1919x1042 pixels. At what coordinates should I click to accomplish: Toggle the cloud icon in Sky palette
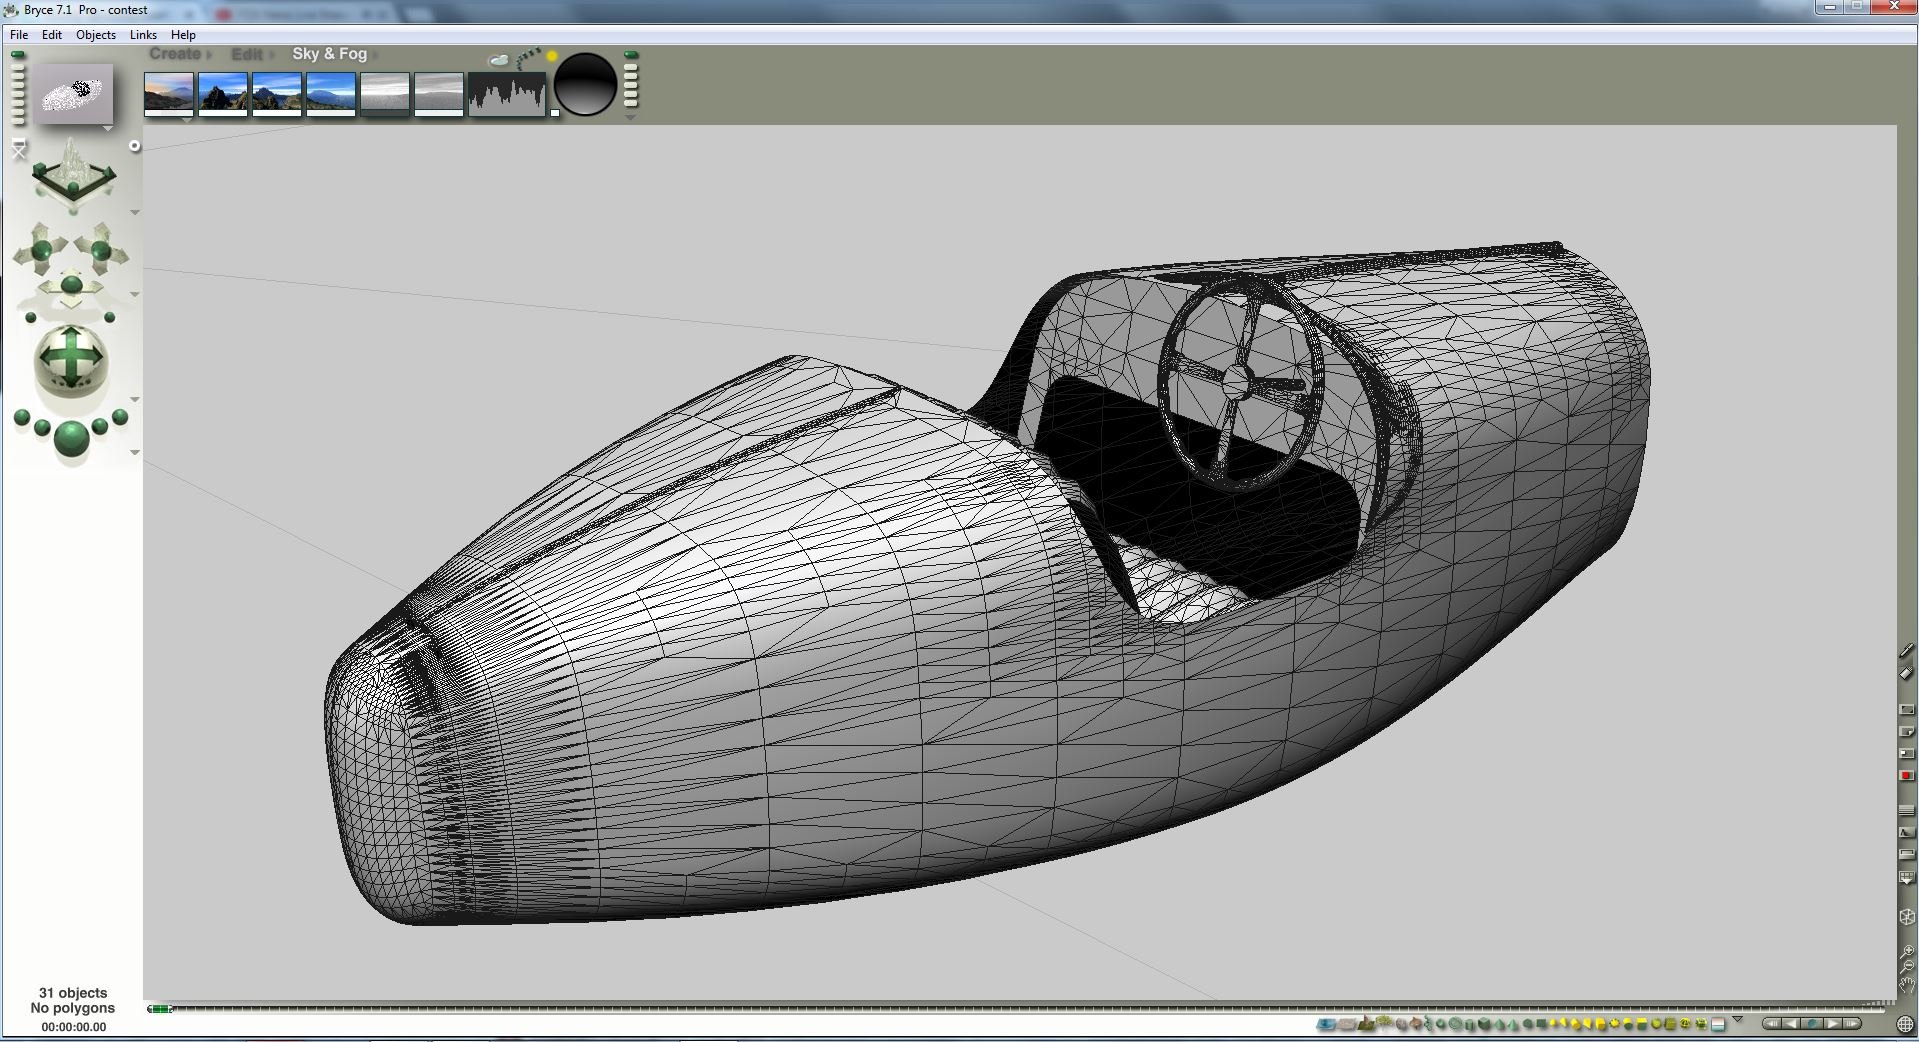pos(498,60)
